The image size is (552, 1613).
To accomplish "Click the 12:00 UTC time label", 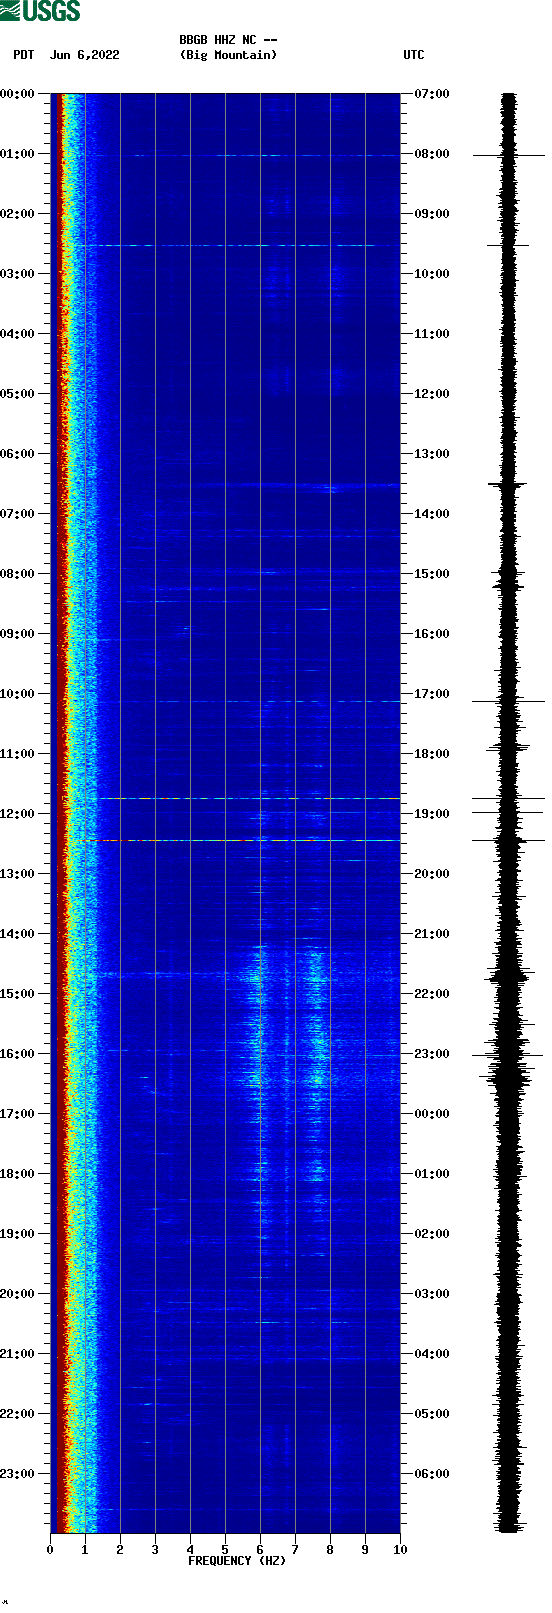I will tap(432, 394).
